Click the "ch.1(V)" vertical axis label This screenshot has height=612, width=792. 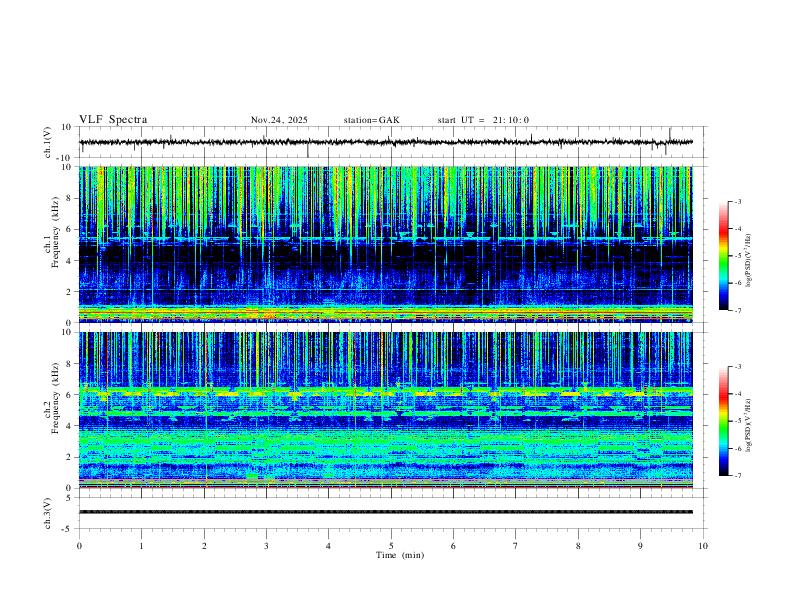click(48, 142)
